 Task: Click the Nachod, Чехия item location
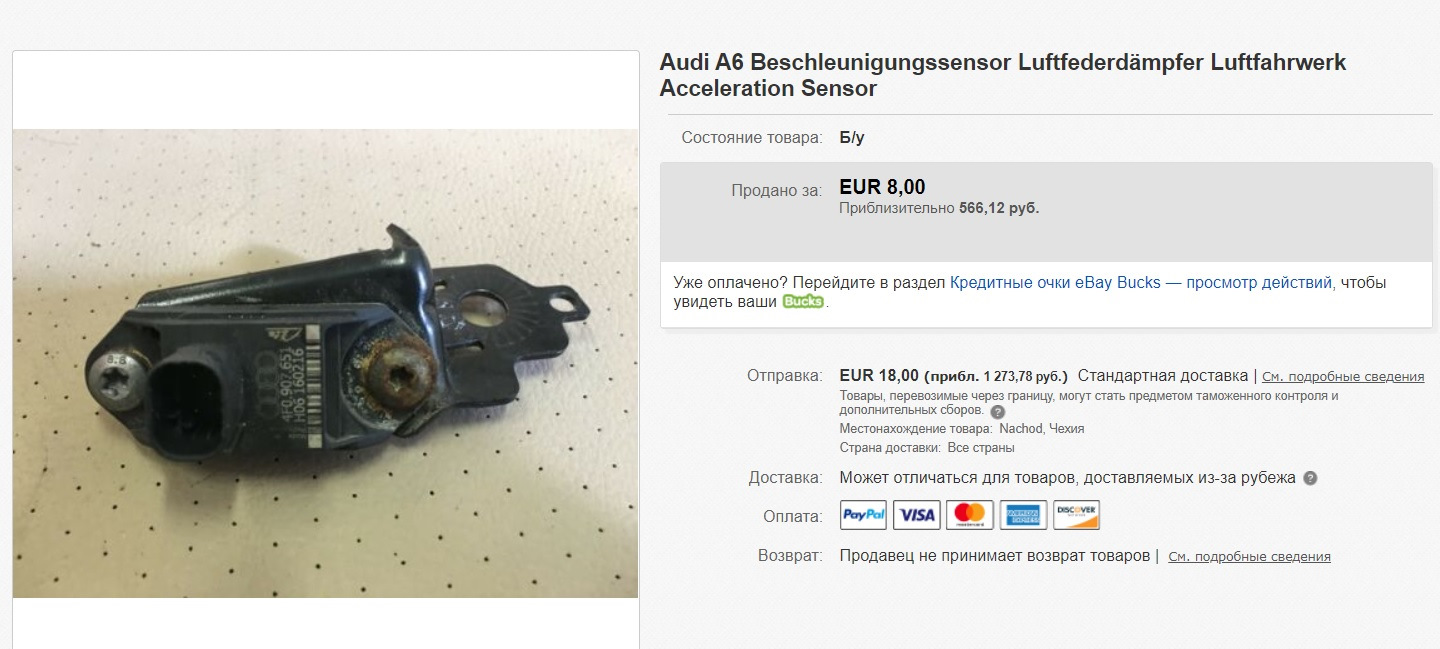1042,428
